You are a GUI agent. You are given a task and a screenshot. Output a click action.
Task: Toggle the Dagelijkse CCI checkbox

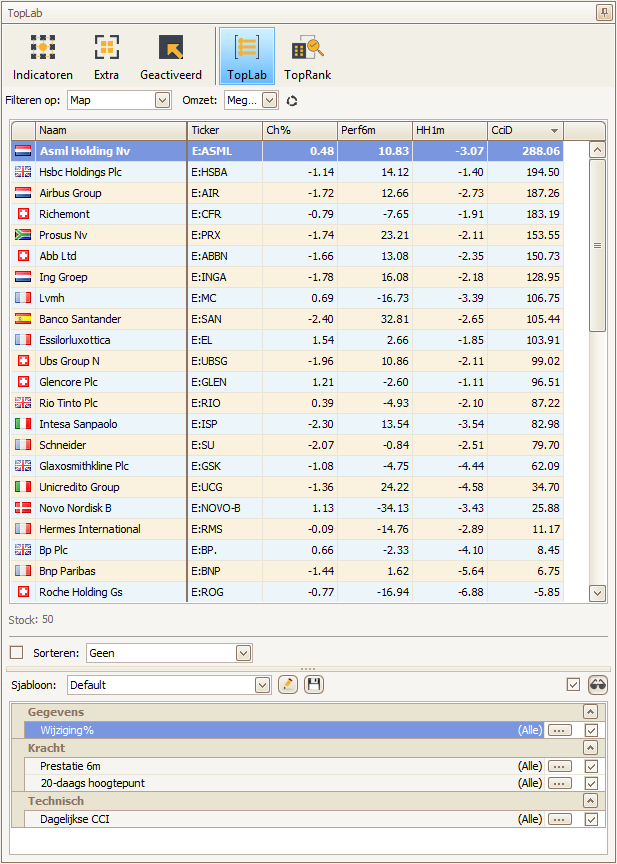pyautogui.click(x=591, y=820)
